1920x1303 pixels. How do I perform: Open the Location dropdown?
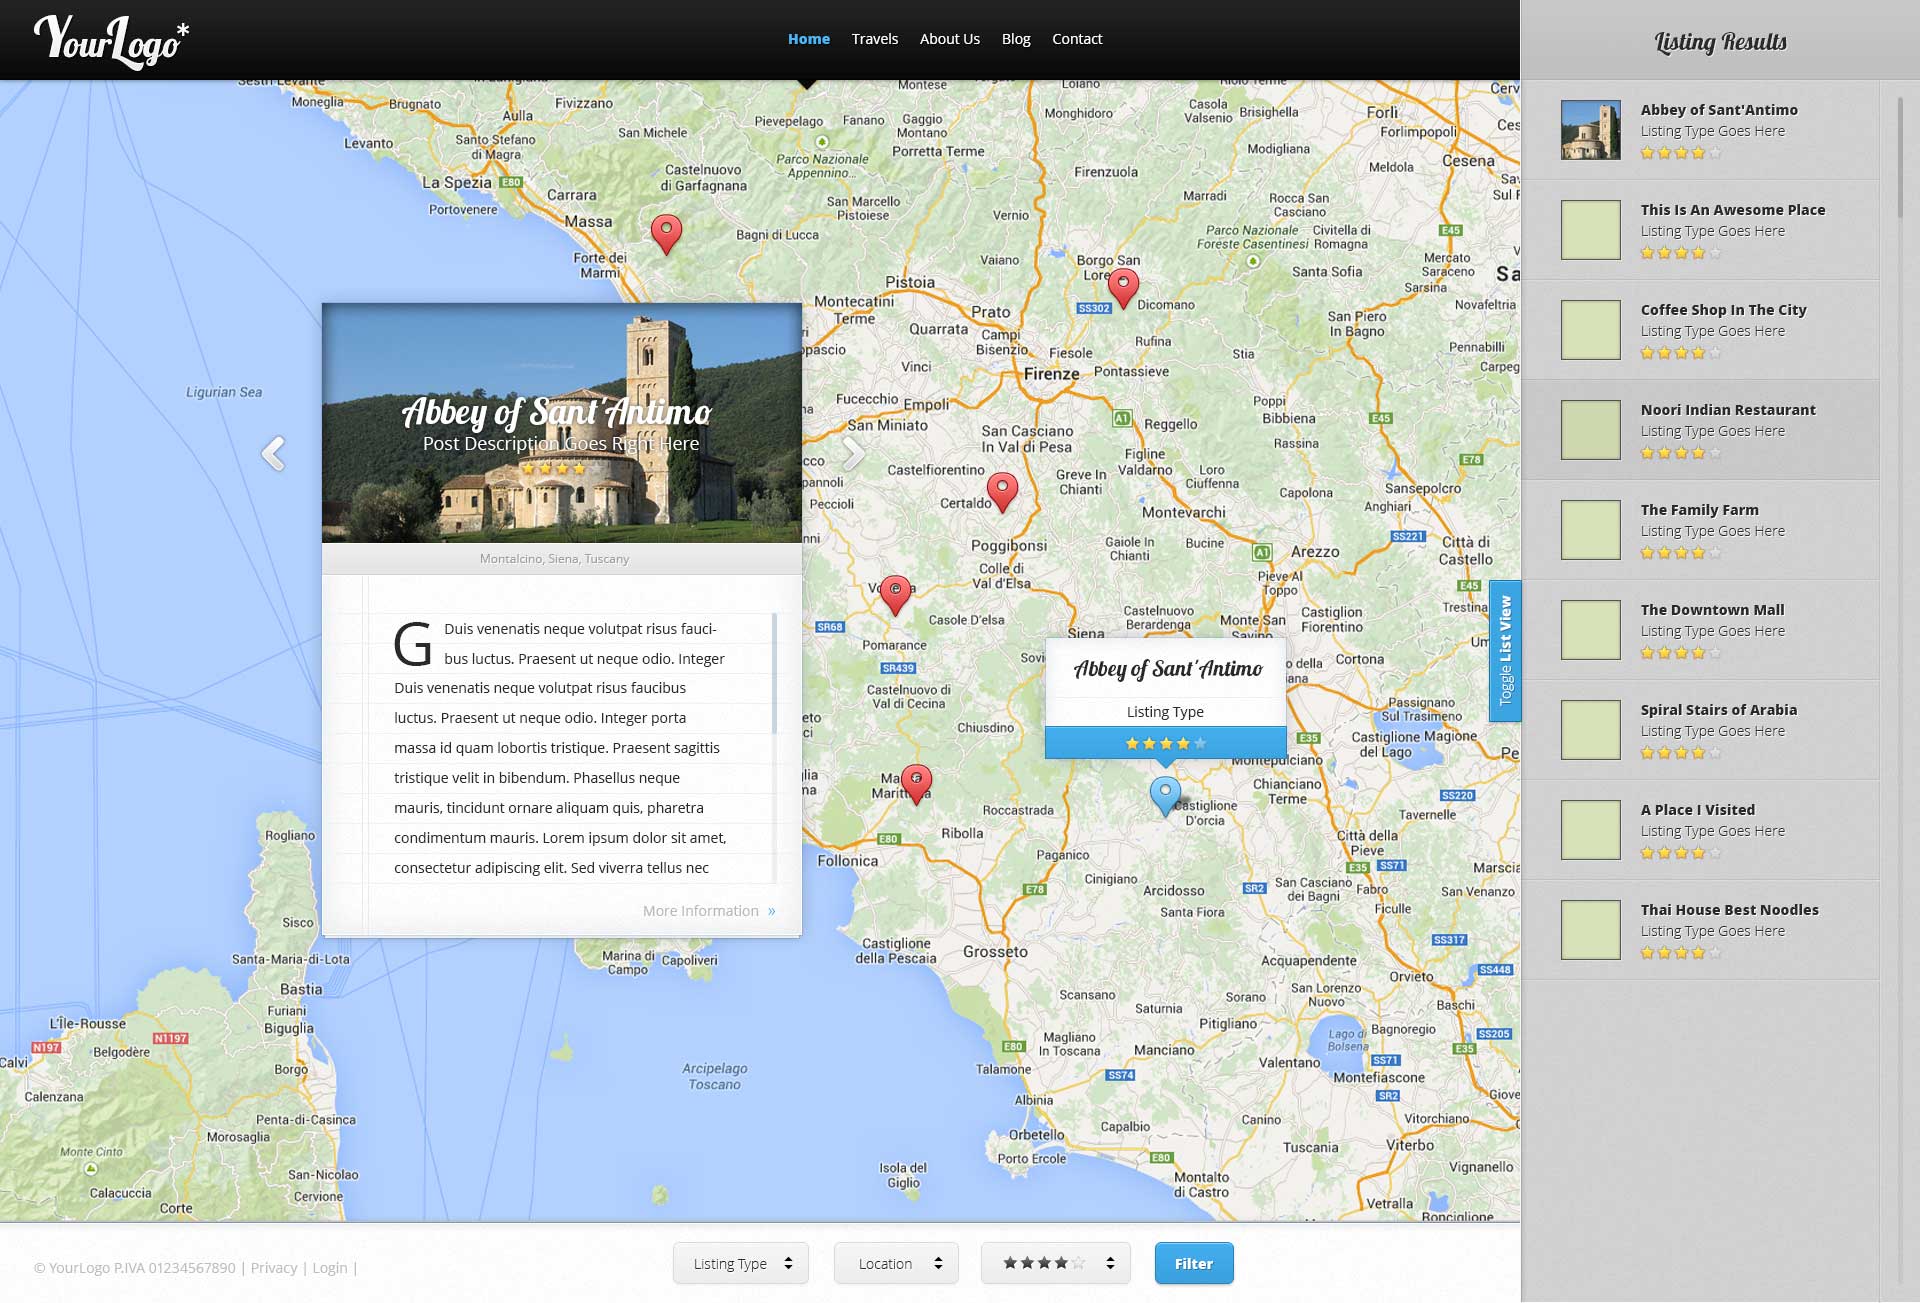[896, 1263]
